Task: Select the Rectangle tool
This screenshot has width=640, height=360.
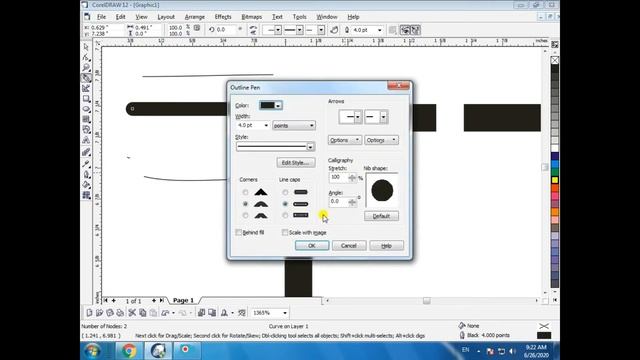Action: tap(86, 99)
